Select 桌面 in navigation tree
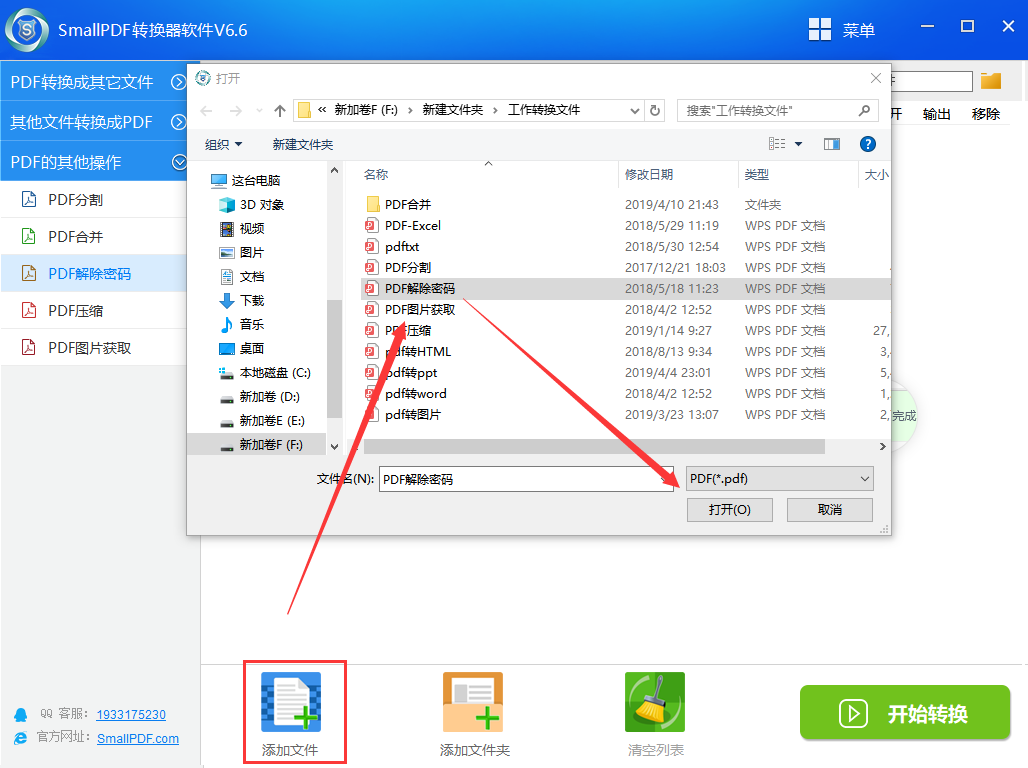Image resolution: width=1028 pixels, height=768 pixels. [x=243, y=348]
